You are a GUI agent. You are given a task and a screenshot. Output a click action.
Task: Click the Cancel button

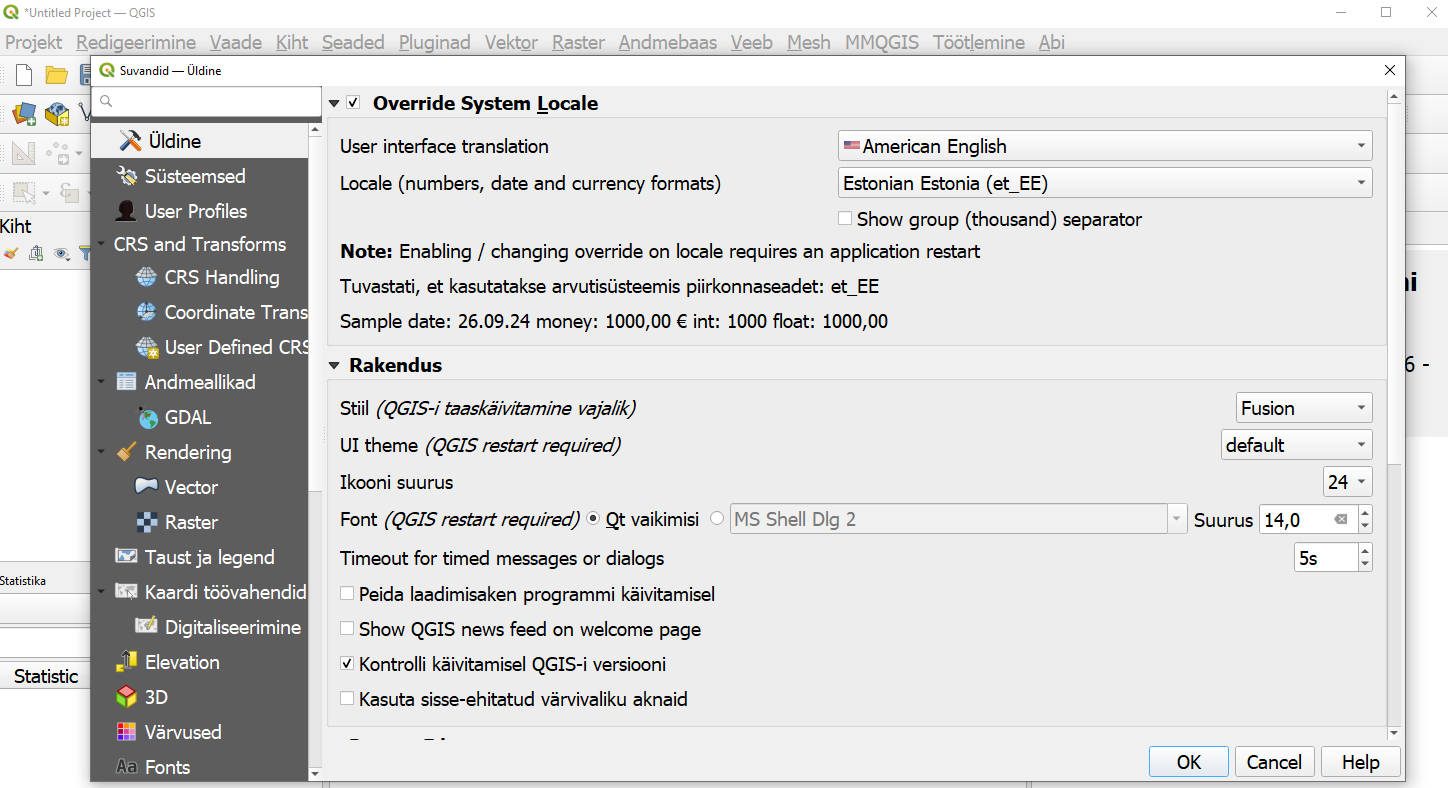pos(1274,762)
